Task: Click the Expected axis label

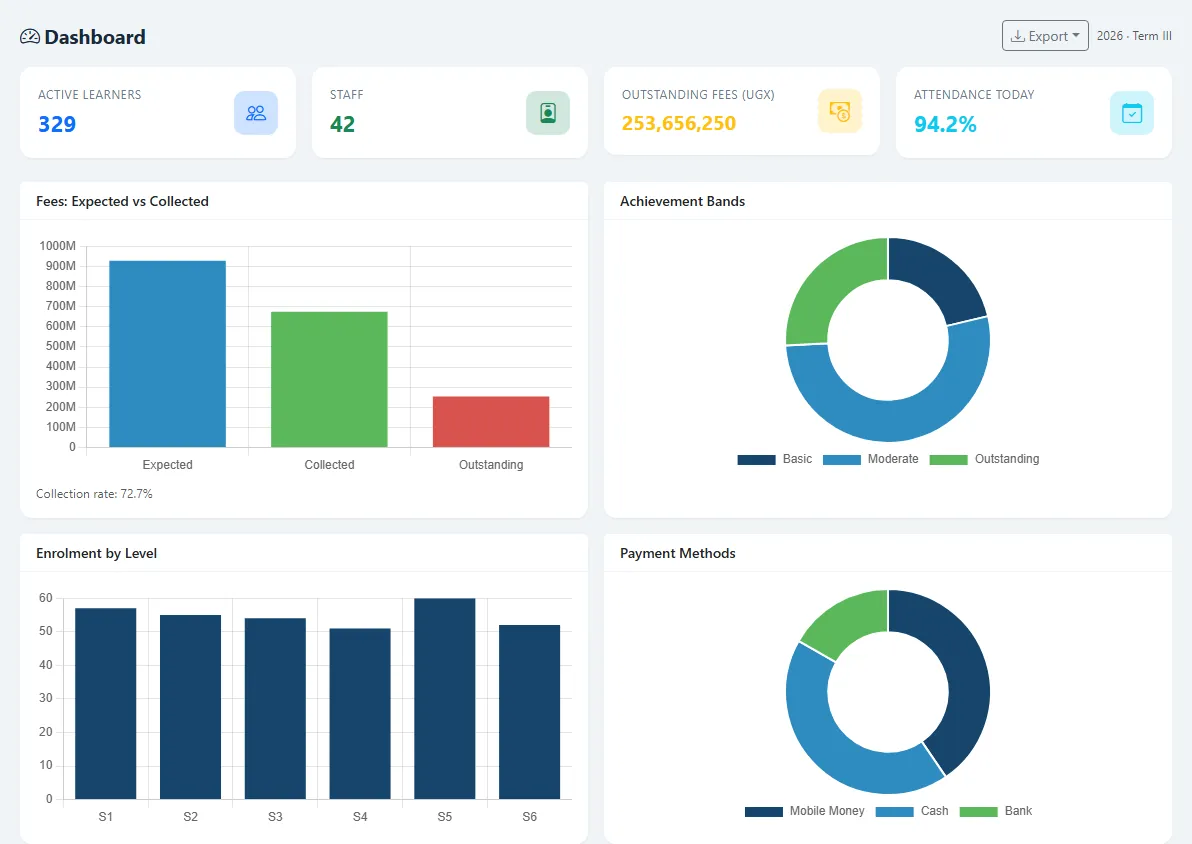Action: pos(167,465)
